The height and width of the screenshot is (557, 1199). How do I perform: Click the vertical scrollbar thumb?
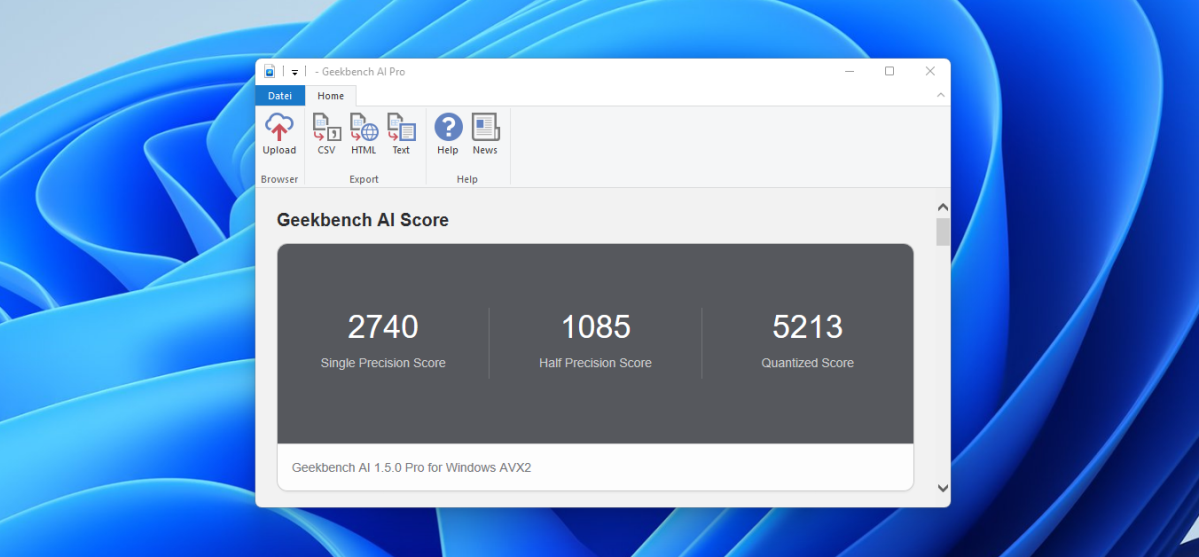click(943, 232)
